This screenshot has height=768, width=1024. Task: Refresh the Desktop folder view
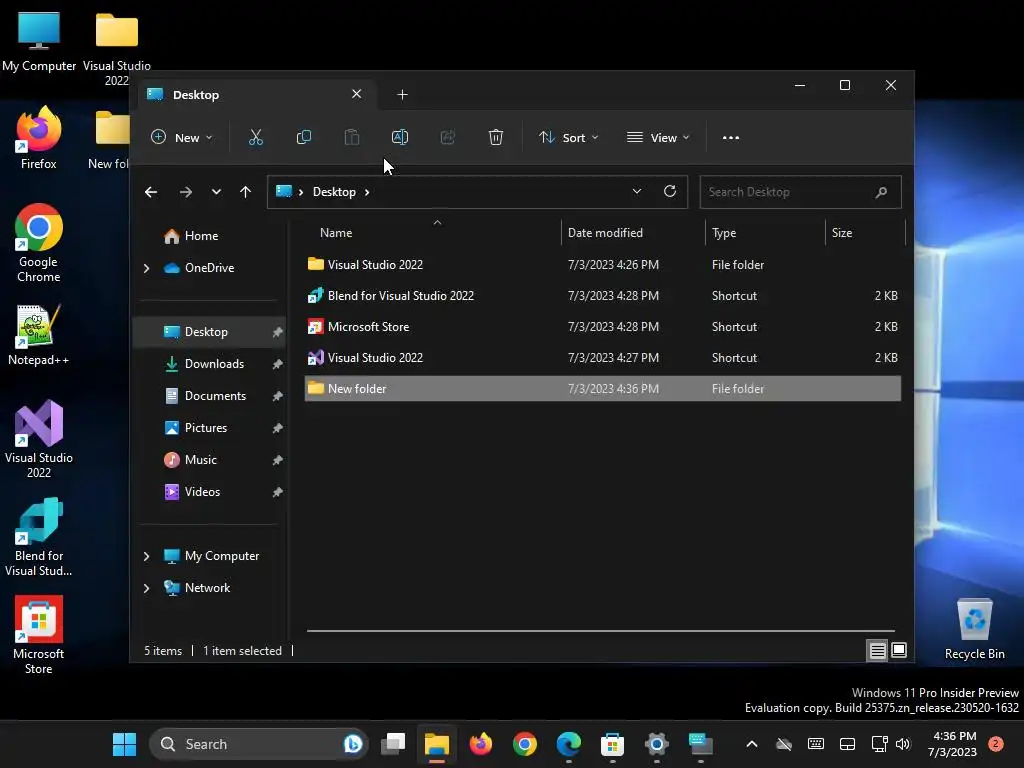click(670, 191)
